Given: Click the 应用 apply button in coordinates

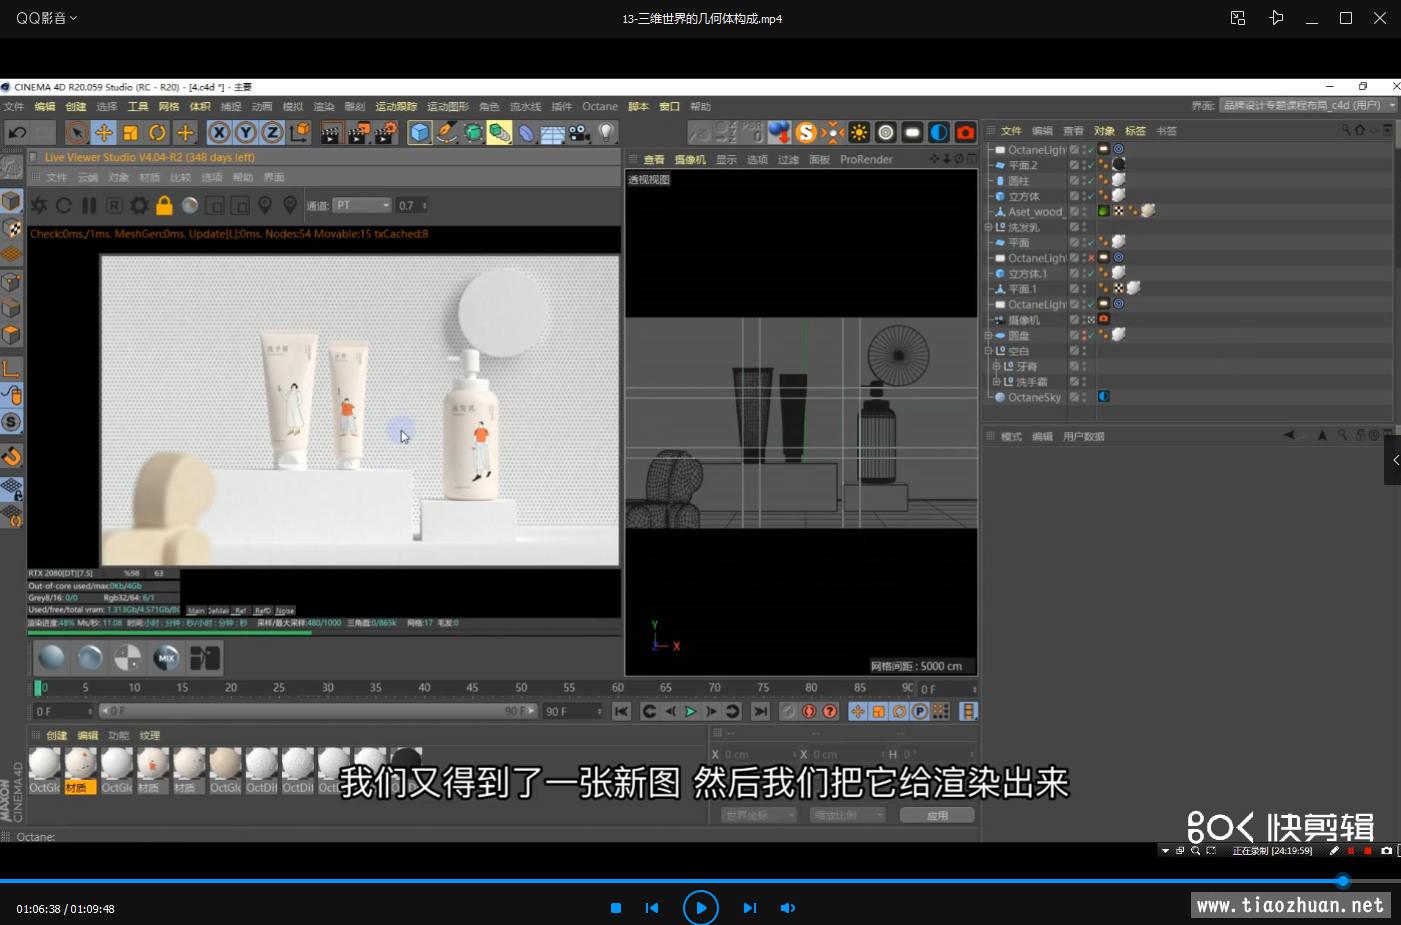Looking at the screenshot, I should 937,815.
